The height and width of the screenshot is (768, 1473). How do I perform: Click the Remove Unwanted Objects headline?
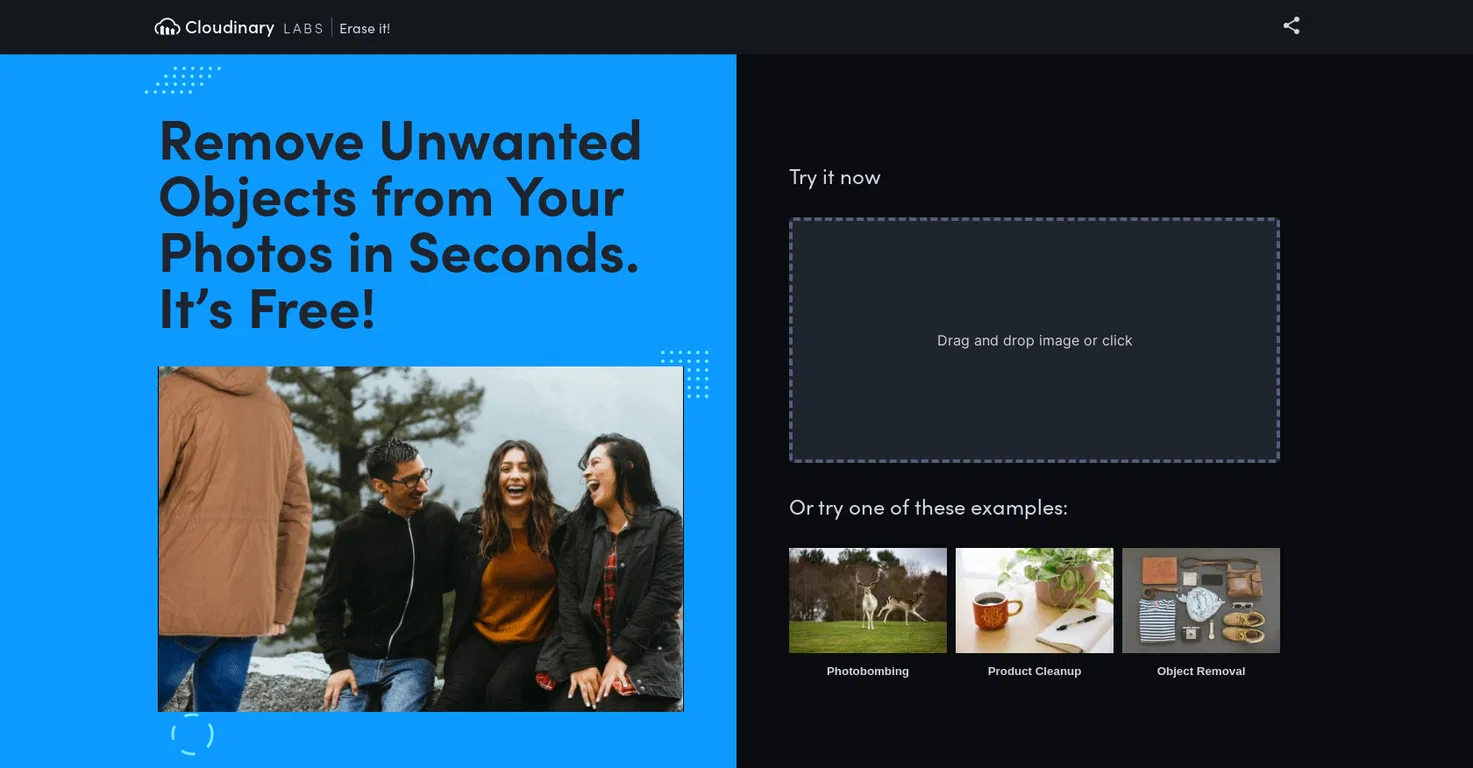click(400, 224)
